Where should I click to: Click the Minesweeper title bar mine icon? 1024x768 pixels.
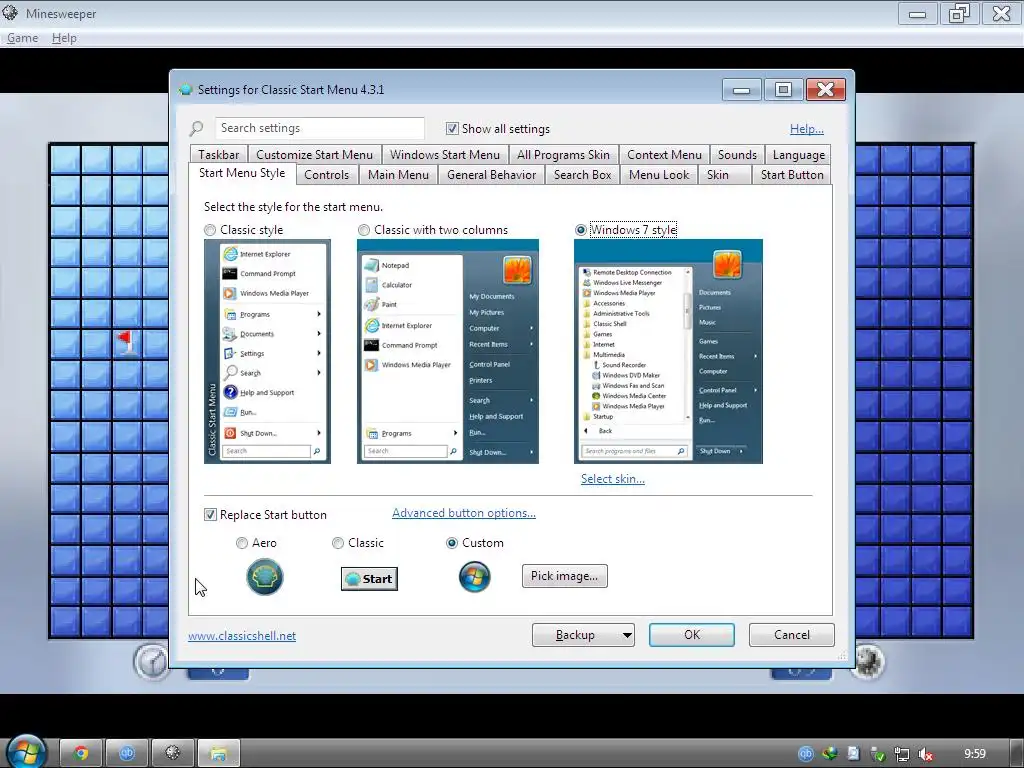click(x=10, y=12)
